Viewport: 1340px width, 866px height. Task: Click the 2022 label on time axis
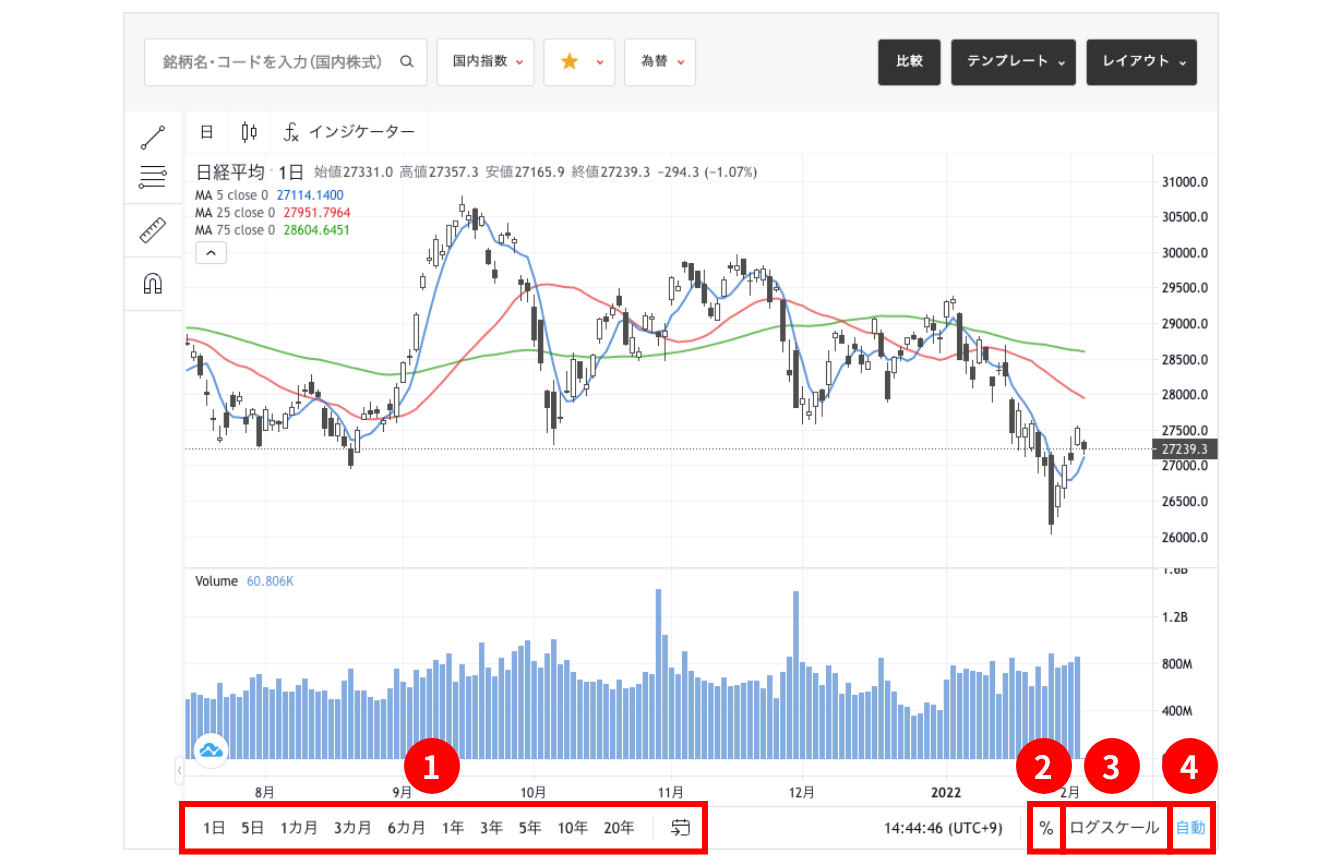click(945, 791)
